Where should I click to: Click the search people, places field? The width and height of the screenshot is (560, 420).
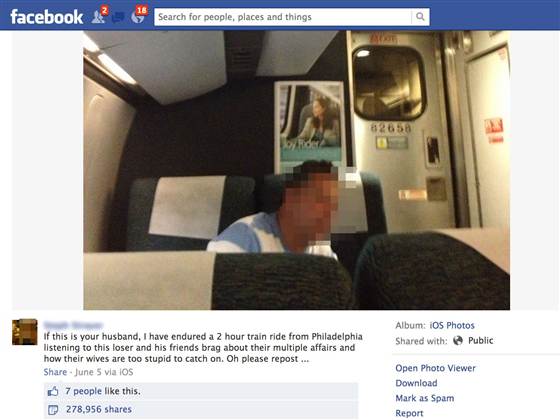283,17
